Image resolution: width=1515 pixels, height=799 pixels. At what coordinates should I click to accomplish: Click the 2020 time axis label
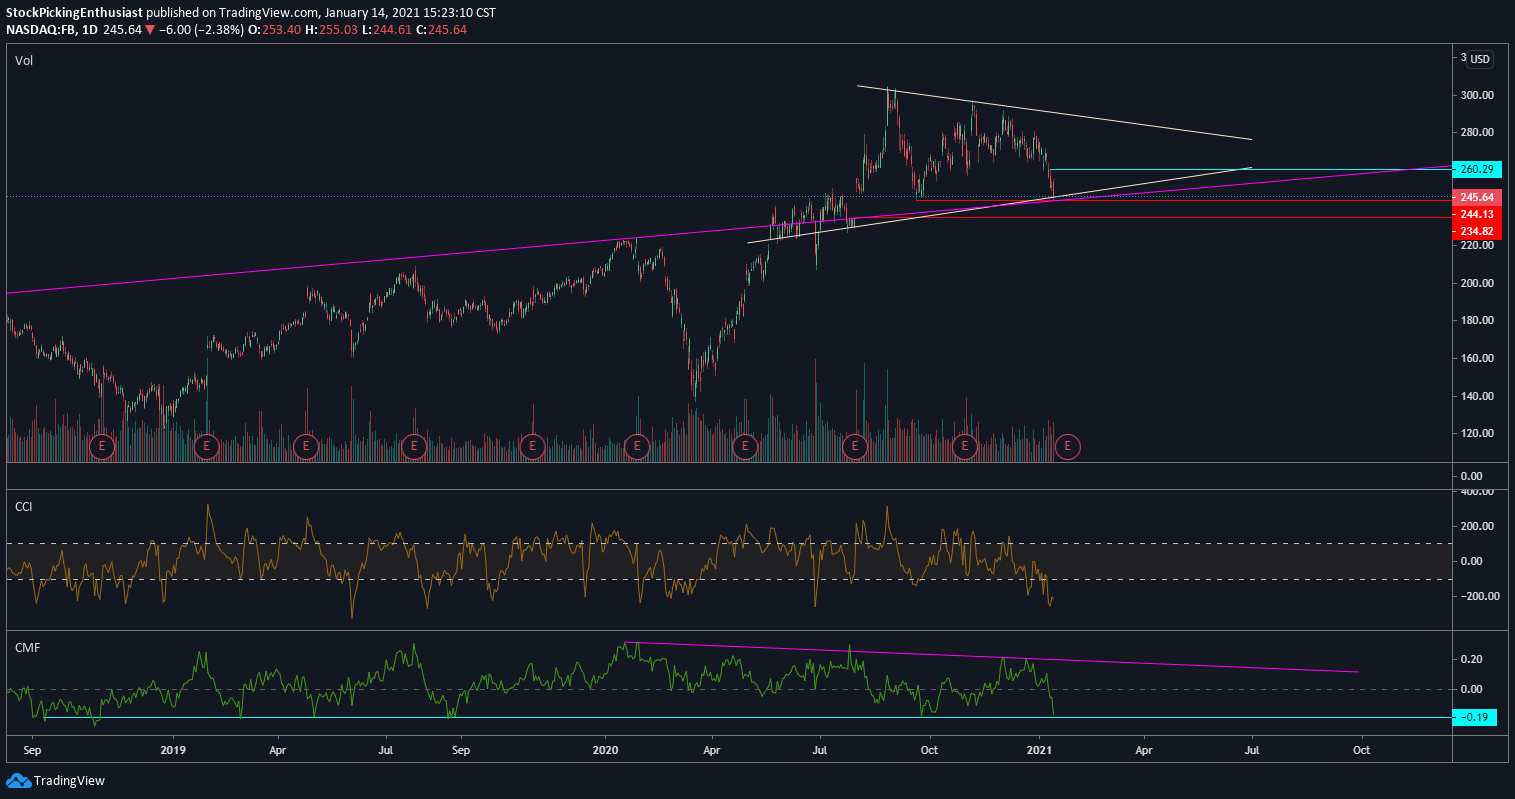tap(605, 749)
